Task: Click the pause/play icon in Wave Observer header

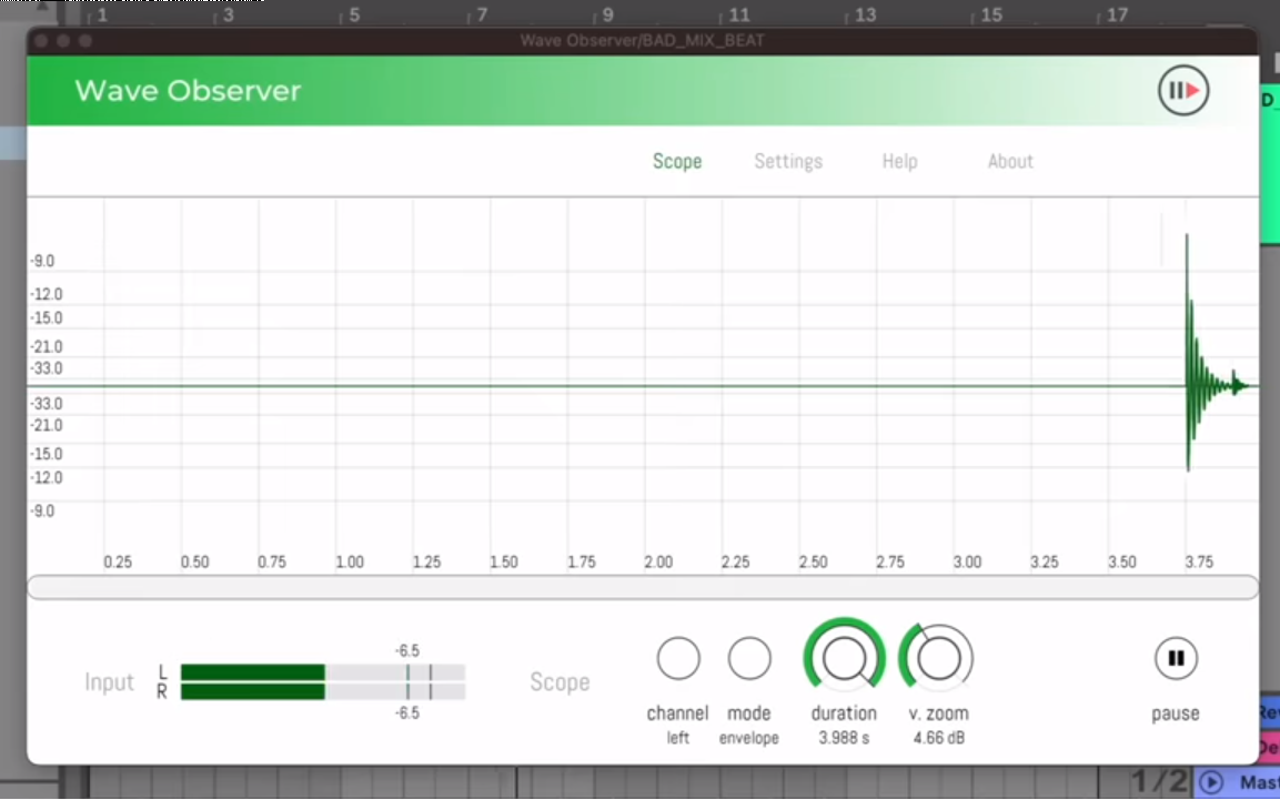Action: click(1184, 91)
